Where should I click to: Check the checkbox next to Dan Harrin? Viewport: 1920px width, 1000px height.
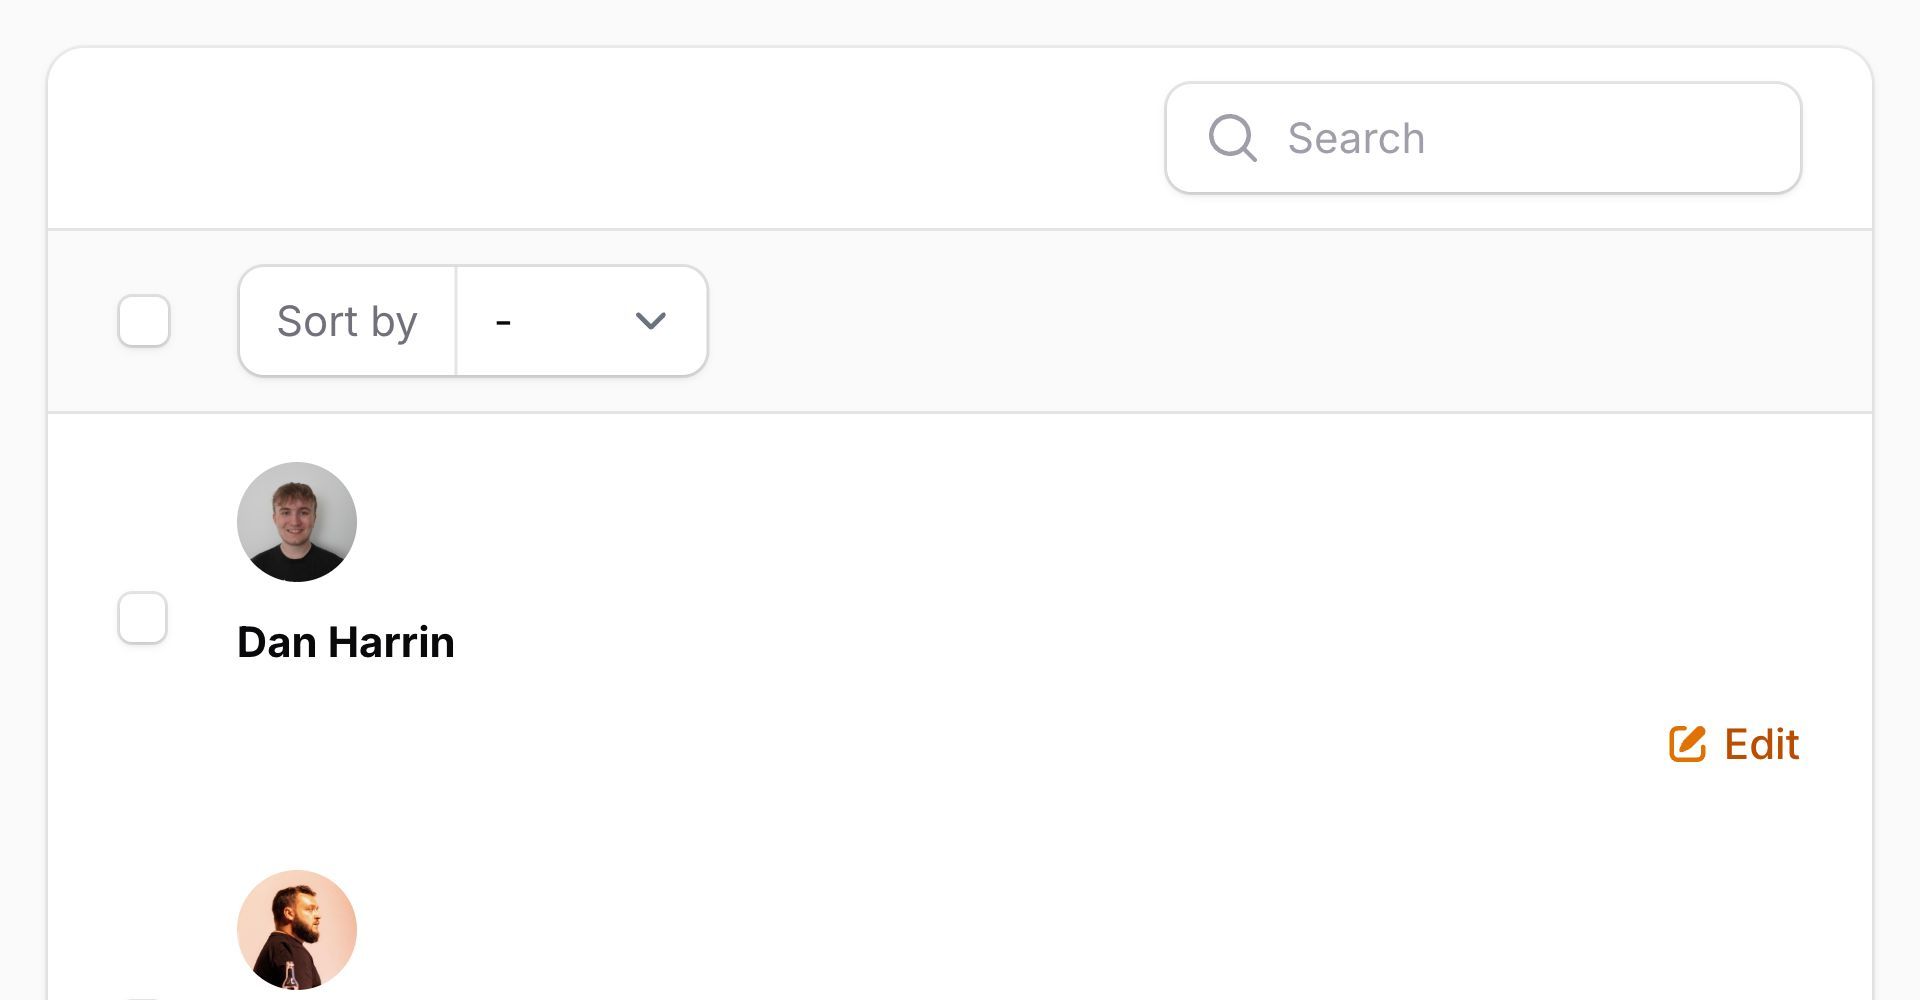(144, 617)
